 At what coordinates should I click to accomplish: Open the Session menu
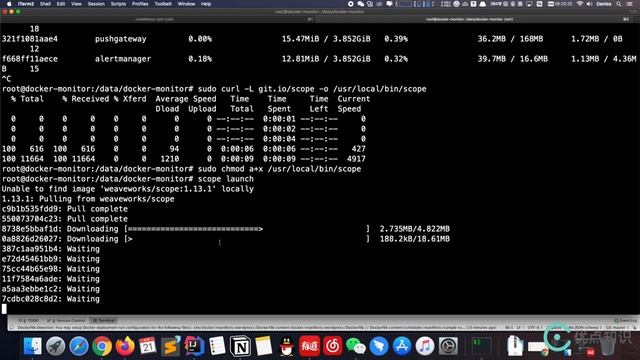(96, 4)
